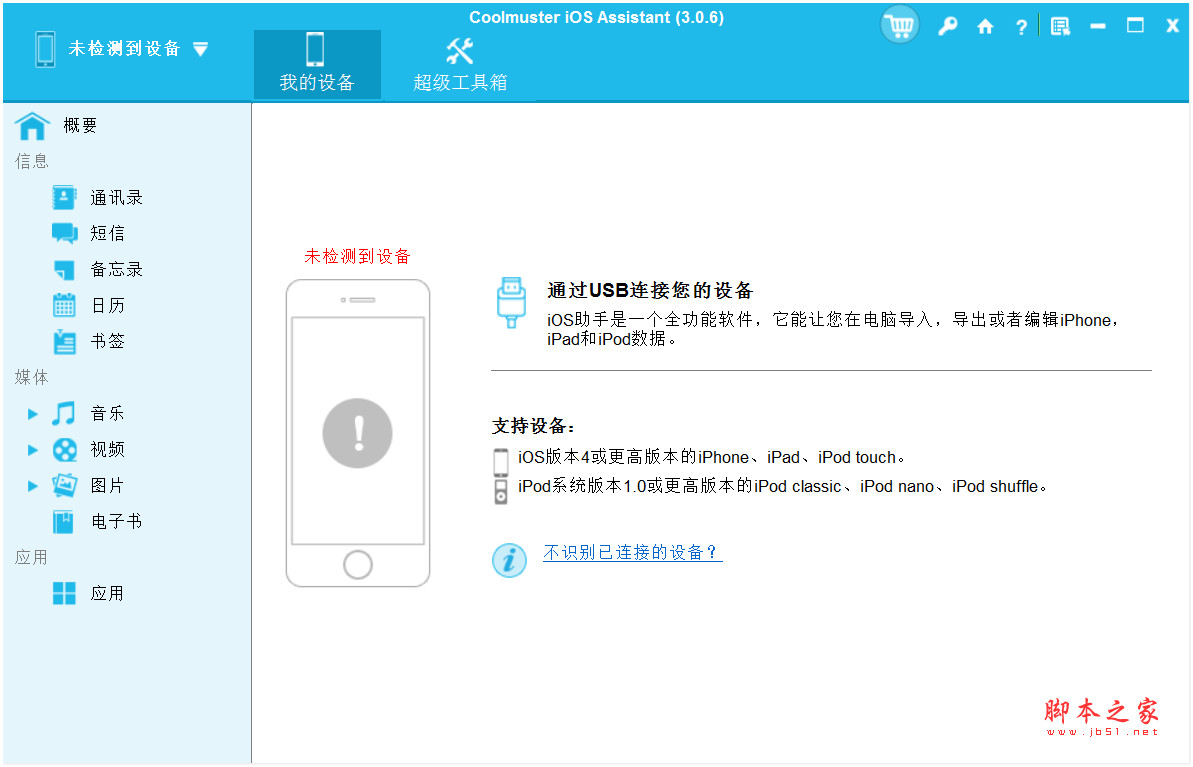This screenshot has height=767, width=1193.
Task: Expand the 图片 (Photos) category
Action: (x=32, y=485)
